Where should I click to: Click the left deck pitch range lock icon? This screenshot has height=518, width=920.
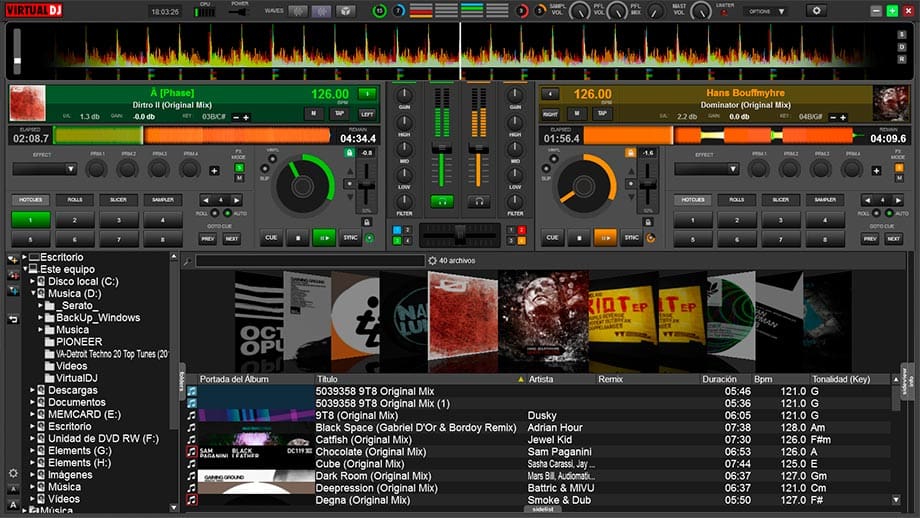tap(367, 222)
